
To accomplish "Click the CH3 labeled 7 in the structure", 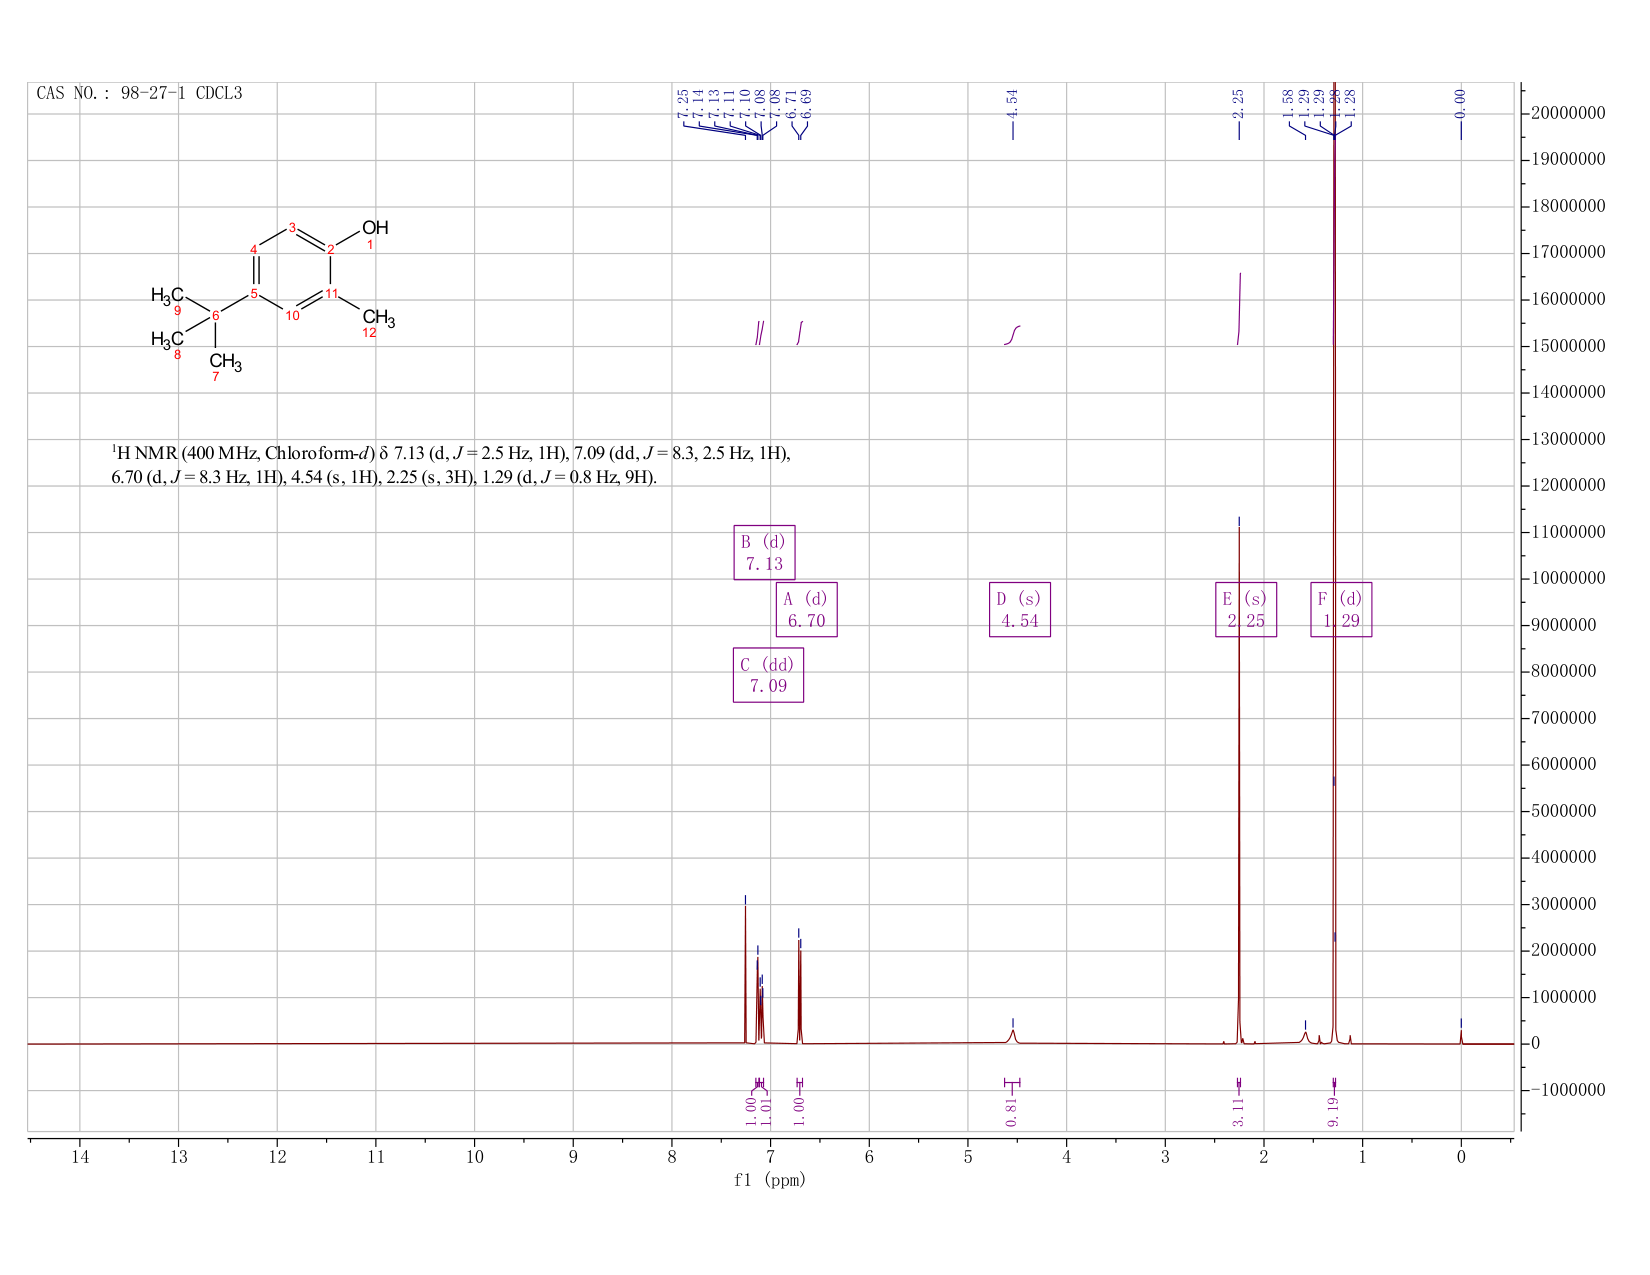I will pos(225,362).
